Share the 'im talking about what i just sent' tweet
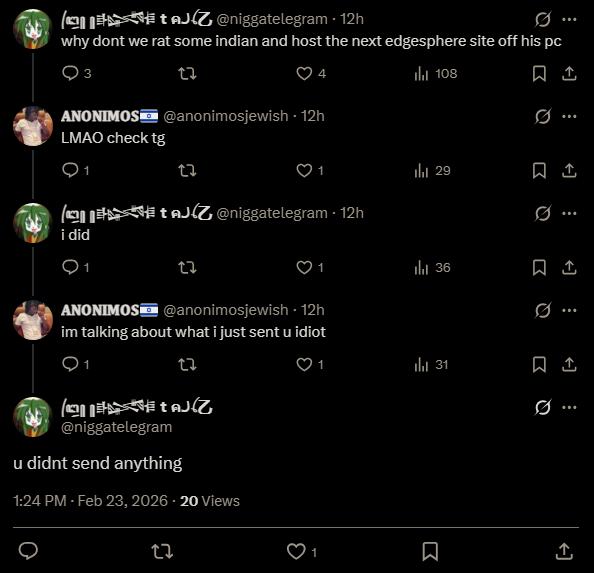 569,364
